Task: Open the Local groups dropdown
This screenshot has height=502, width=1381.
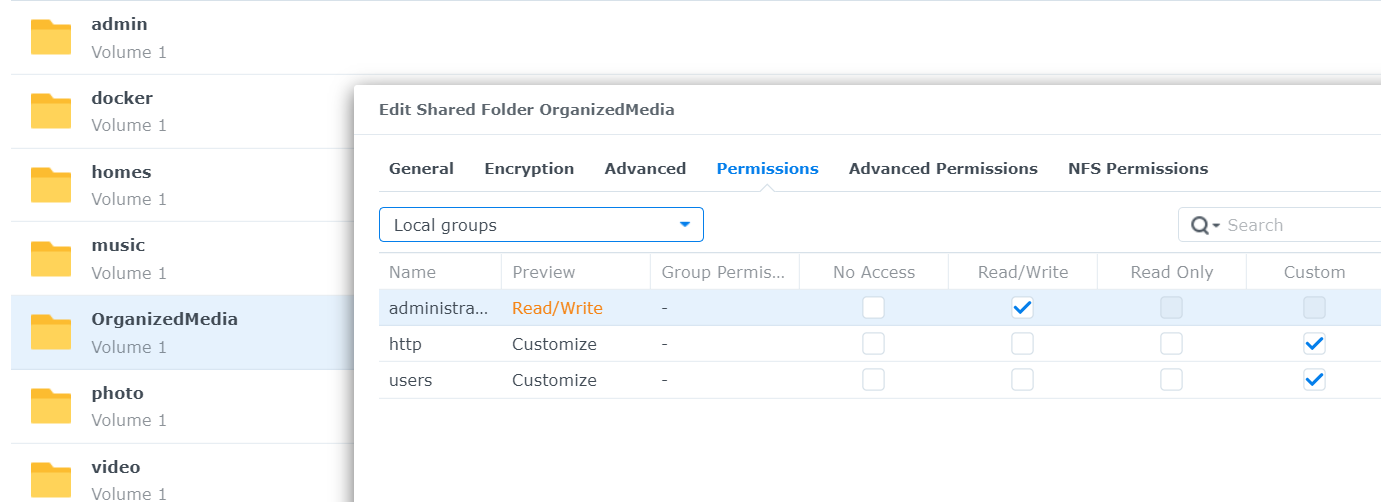Action: point(541,225)
